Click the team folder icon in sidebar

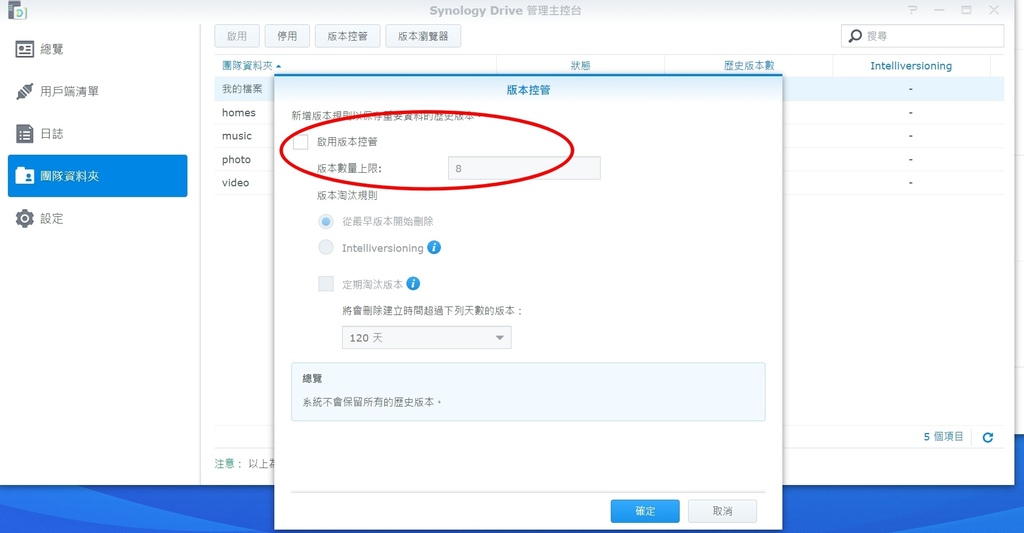25,176
